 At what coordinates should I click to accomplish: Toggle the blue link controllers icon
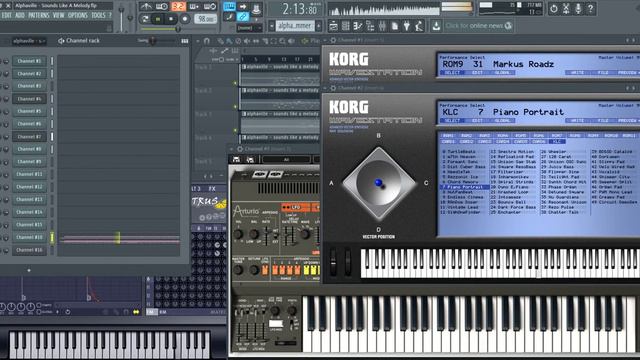[243, 17]
